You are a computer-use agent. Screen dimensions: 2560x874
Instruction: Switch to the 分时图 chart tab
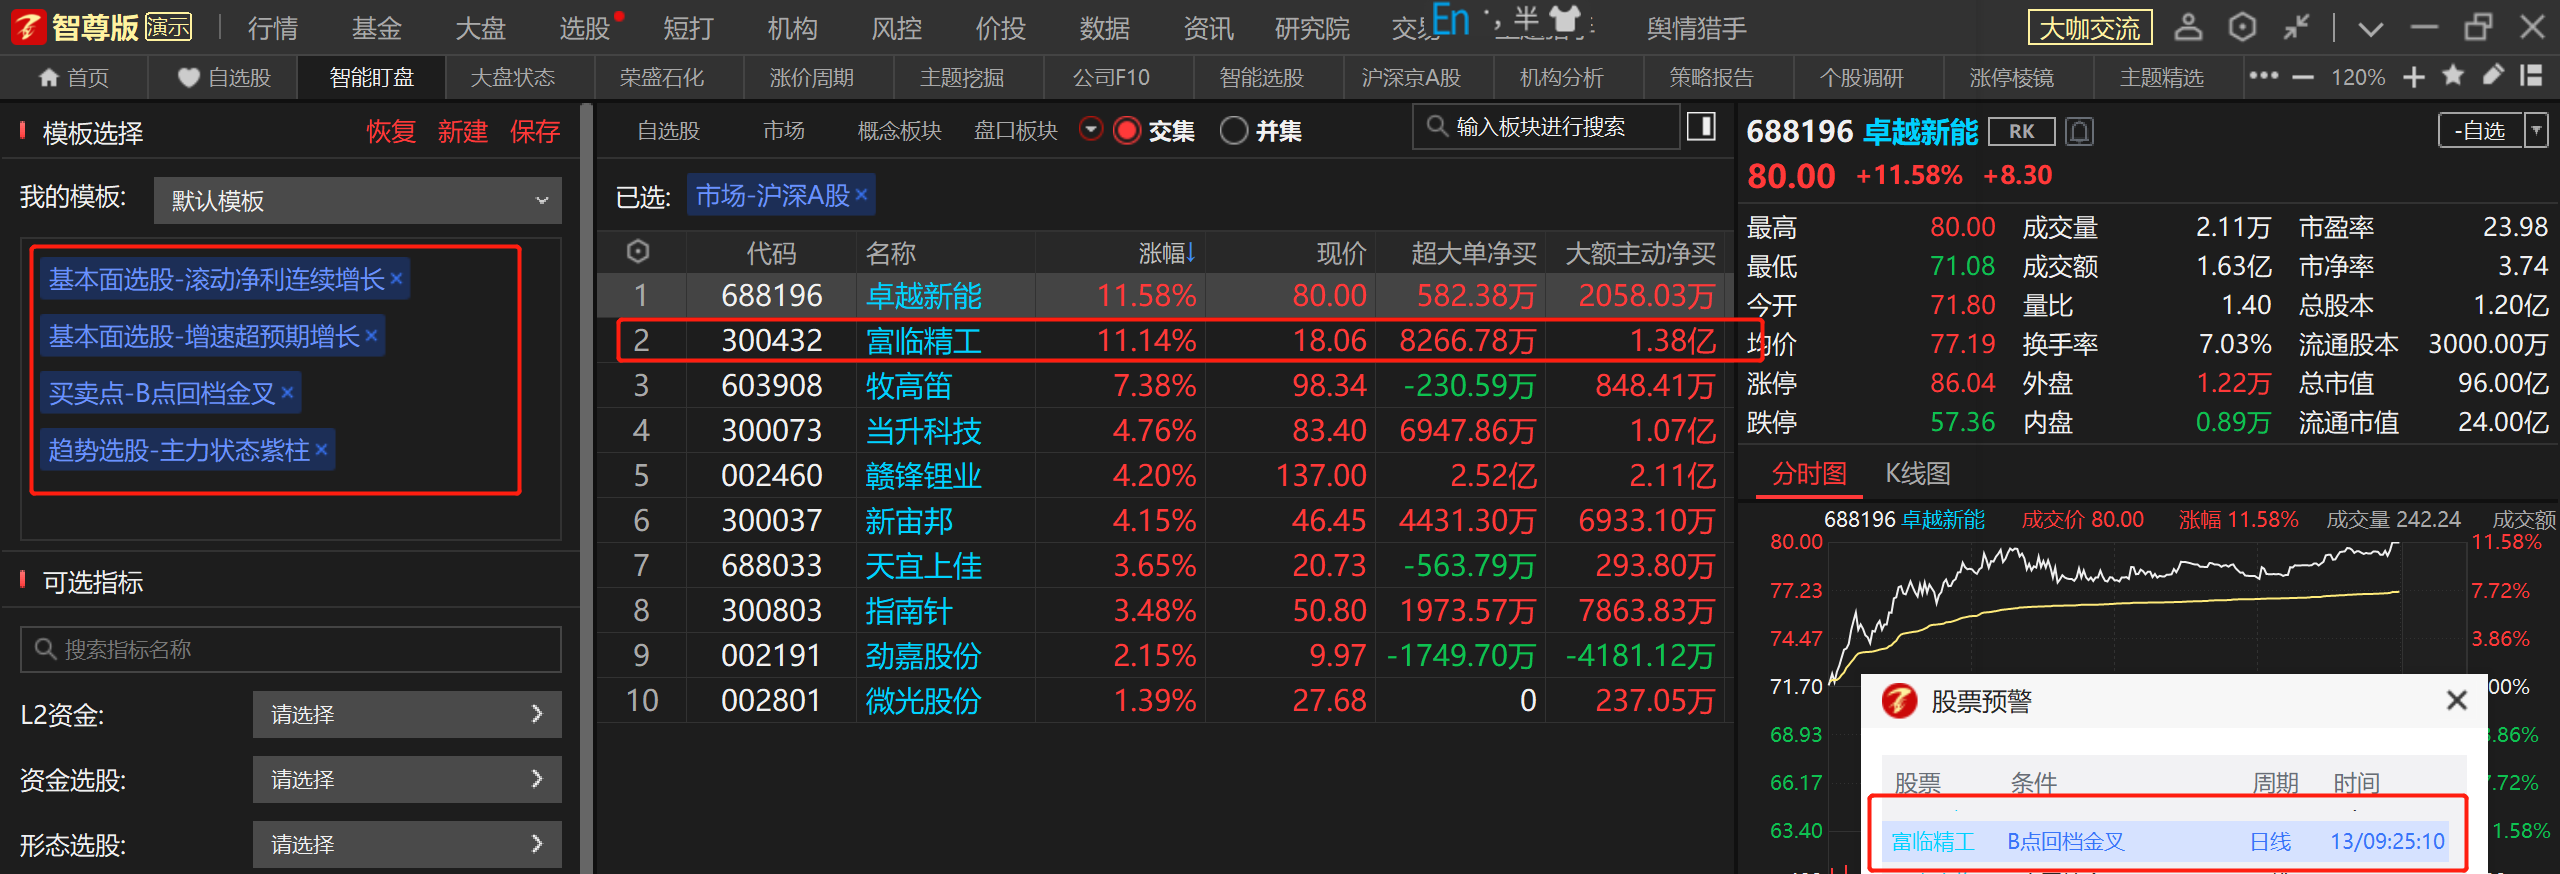pyautogui.click(x=1809, y=473)
